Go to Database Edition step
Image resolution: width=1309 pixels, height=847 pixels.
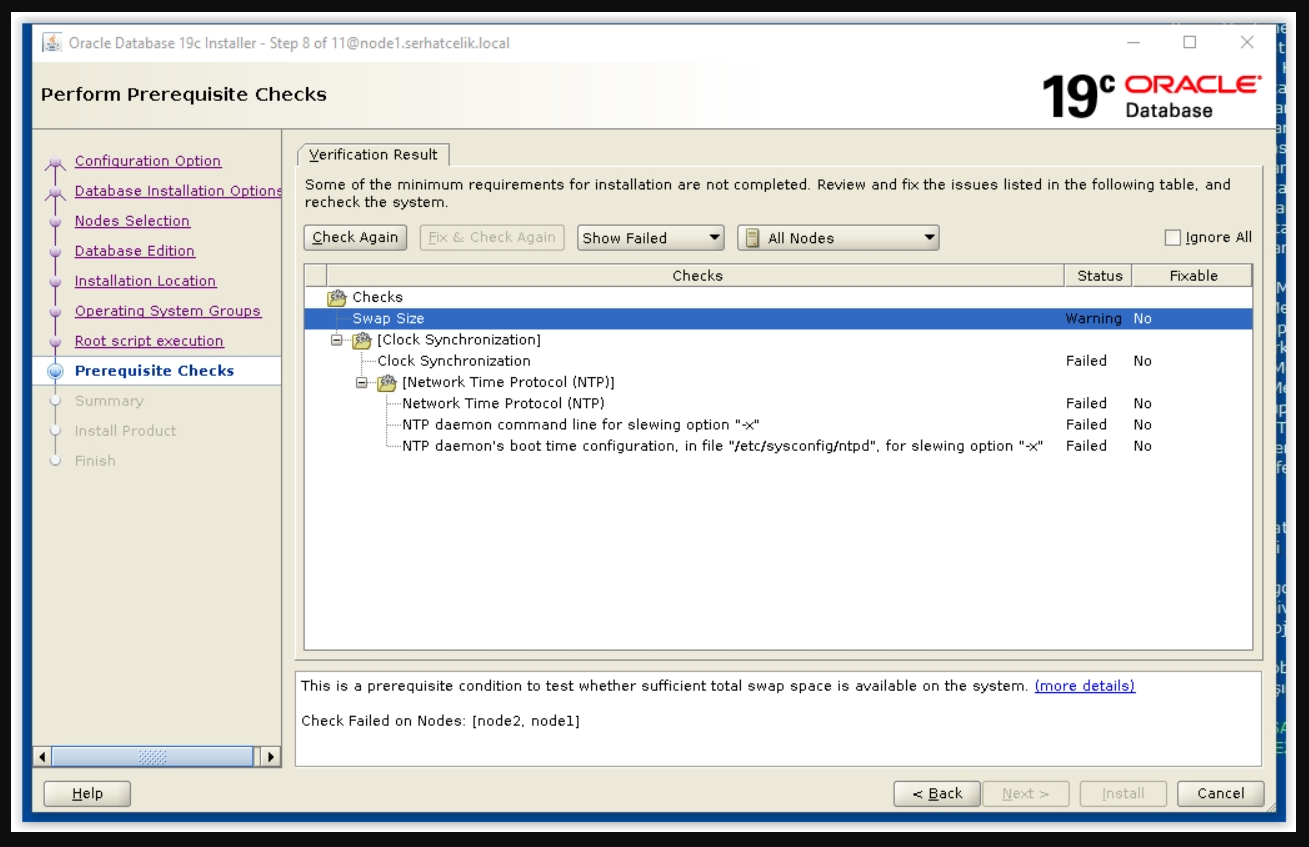click(135, 251)
